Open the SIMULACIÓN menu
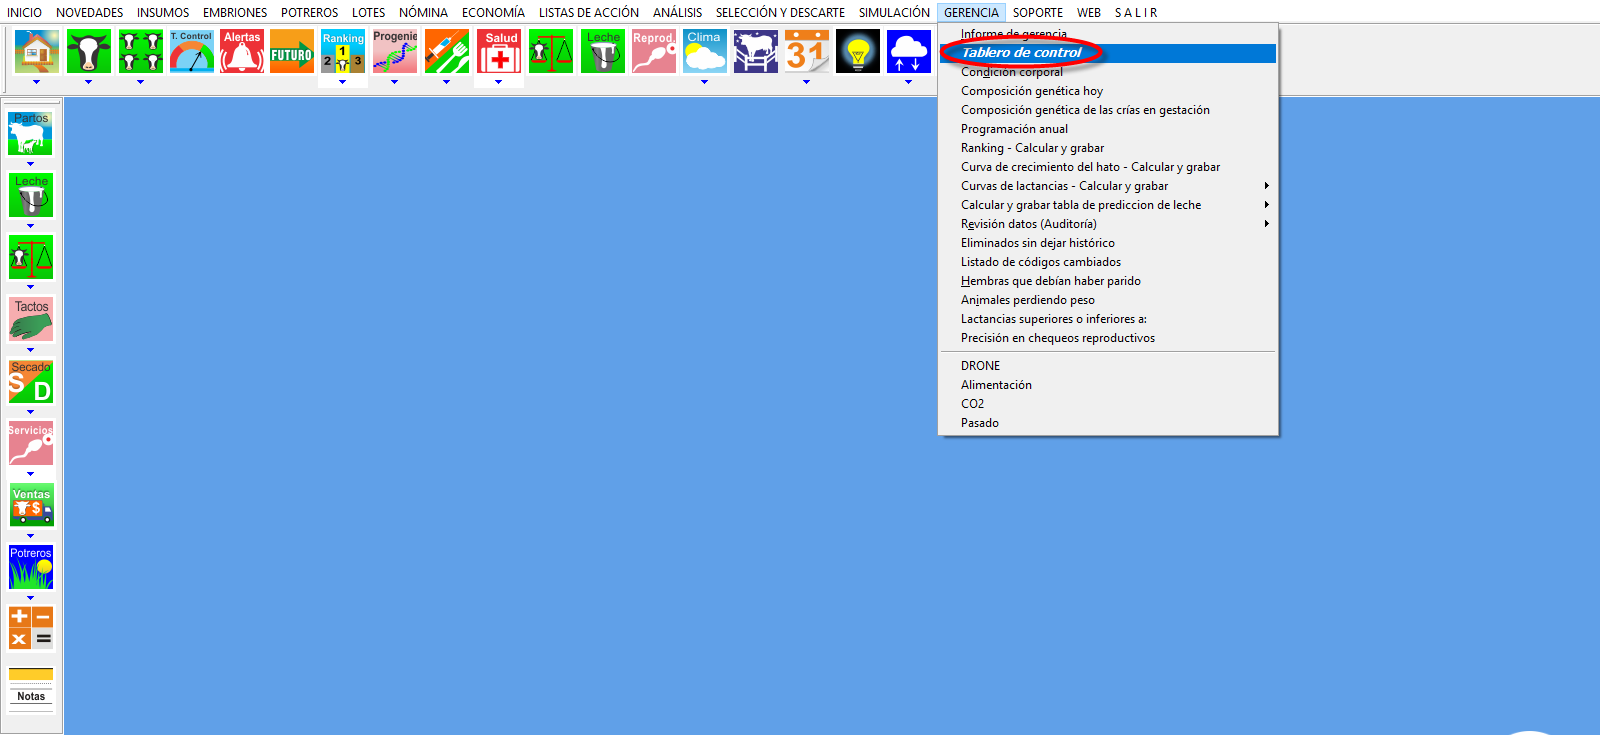 (894, 13)
